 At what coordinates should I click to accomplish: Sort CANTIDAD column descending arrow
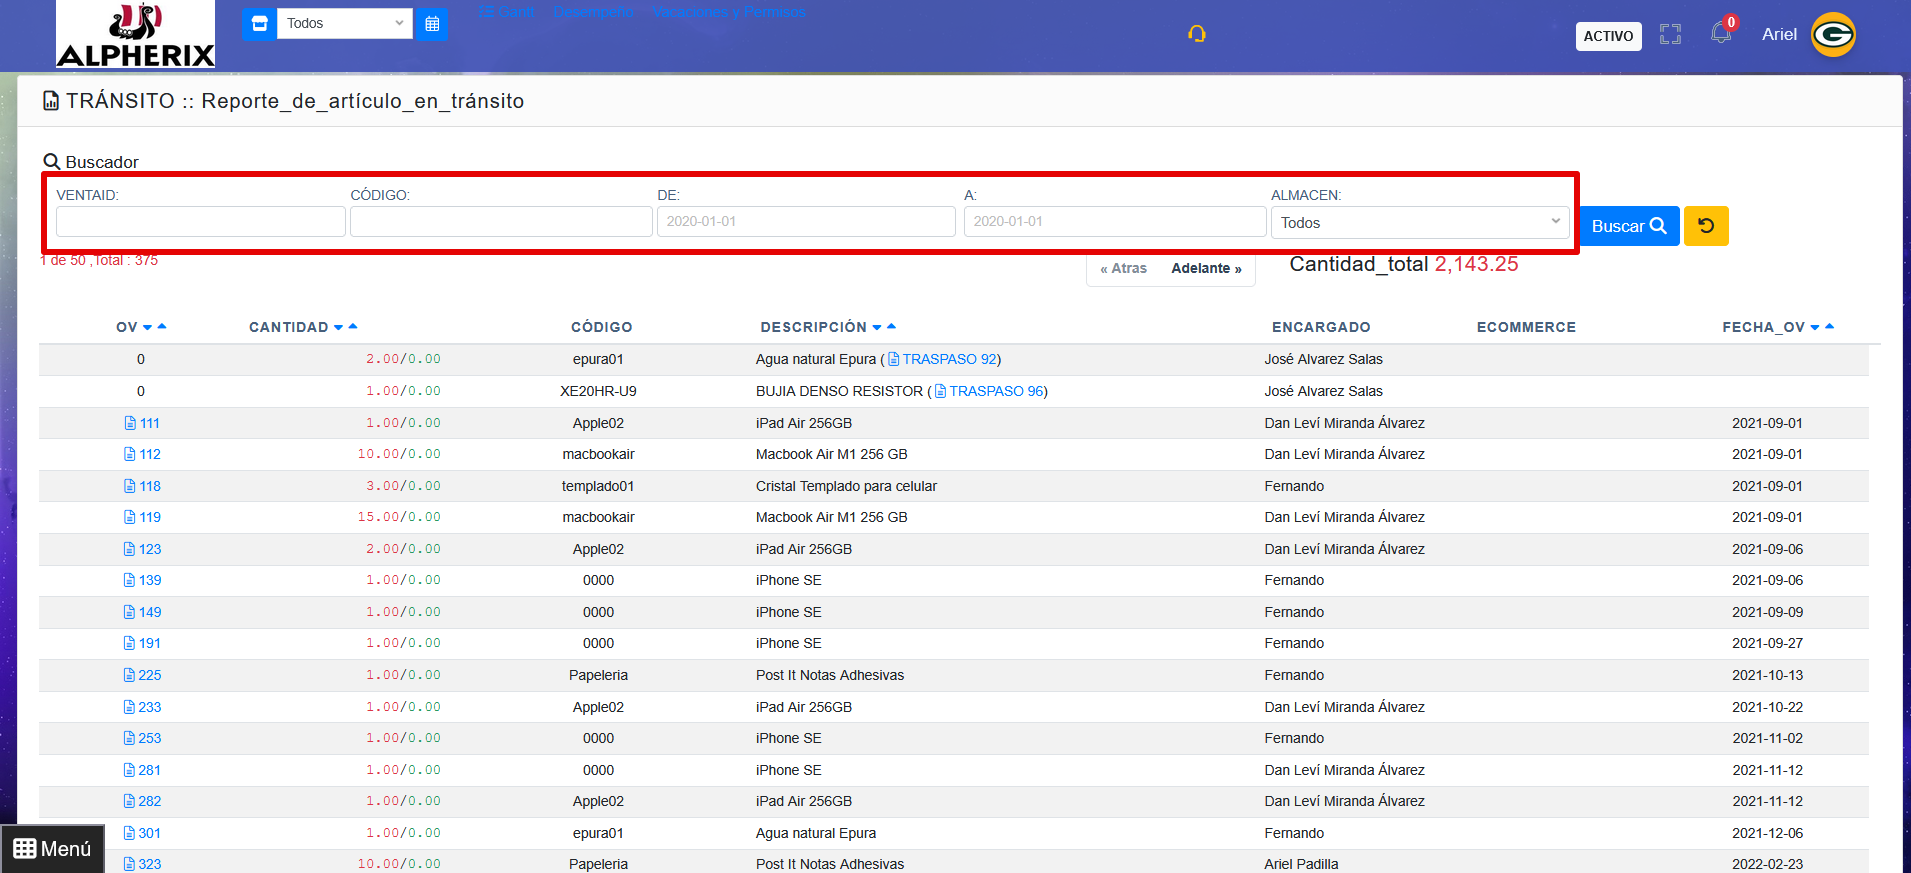pyautogui.click(x=339, y=328)
